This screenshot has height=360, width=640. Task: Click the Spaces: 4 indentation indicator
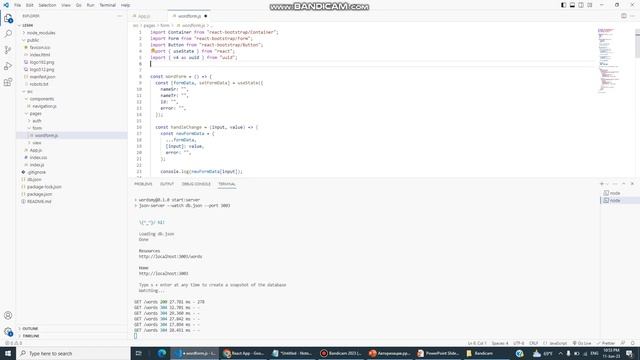click(x=500, y=343)
